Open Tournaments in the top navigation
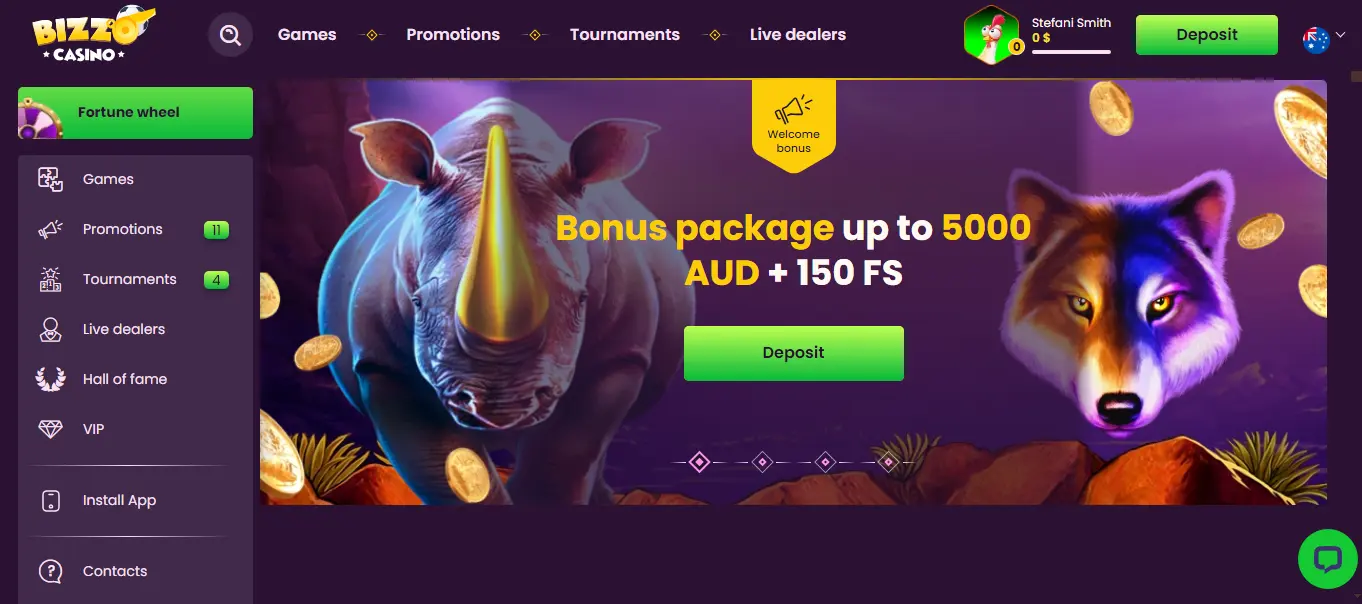Image resolution: width=1362 pixels, height=604 pixels. tap(625, 34)
